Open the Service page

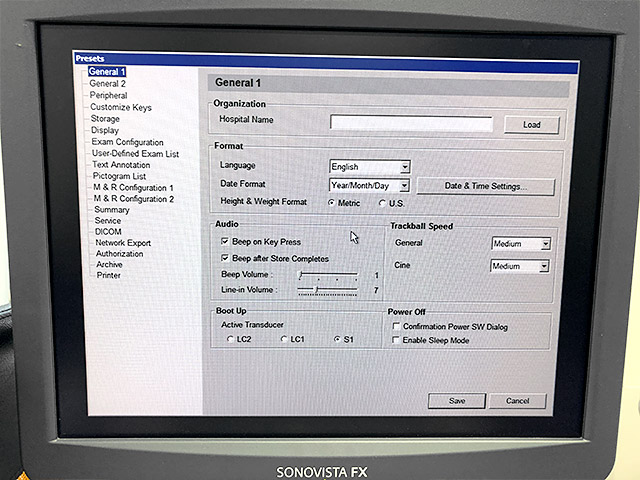(108, 221)
